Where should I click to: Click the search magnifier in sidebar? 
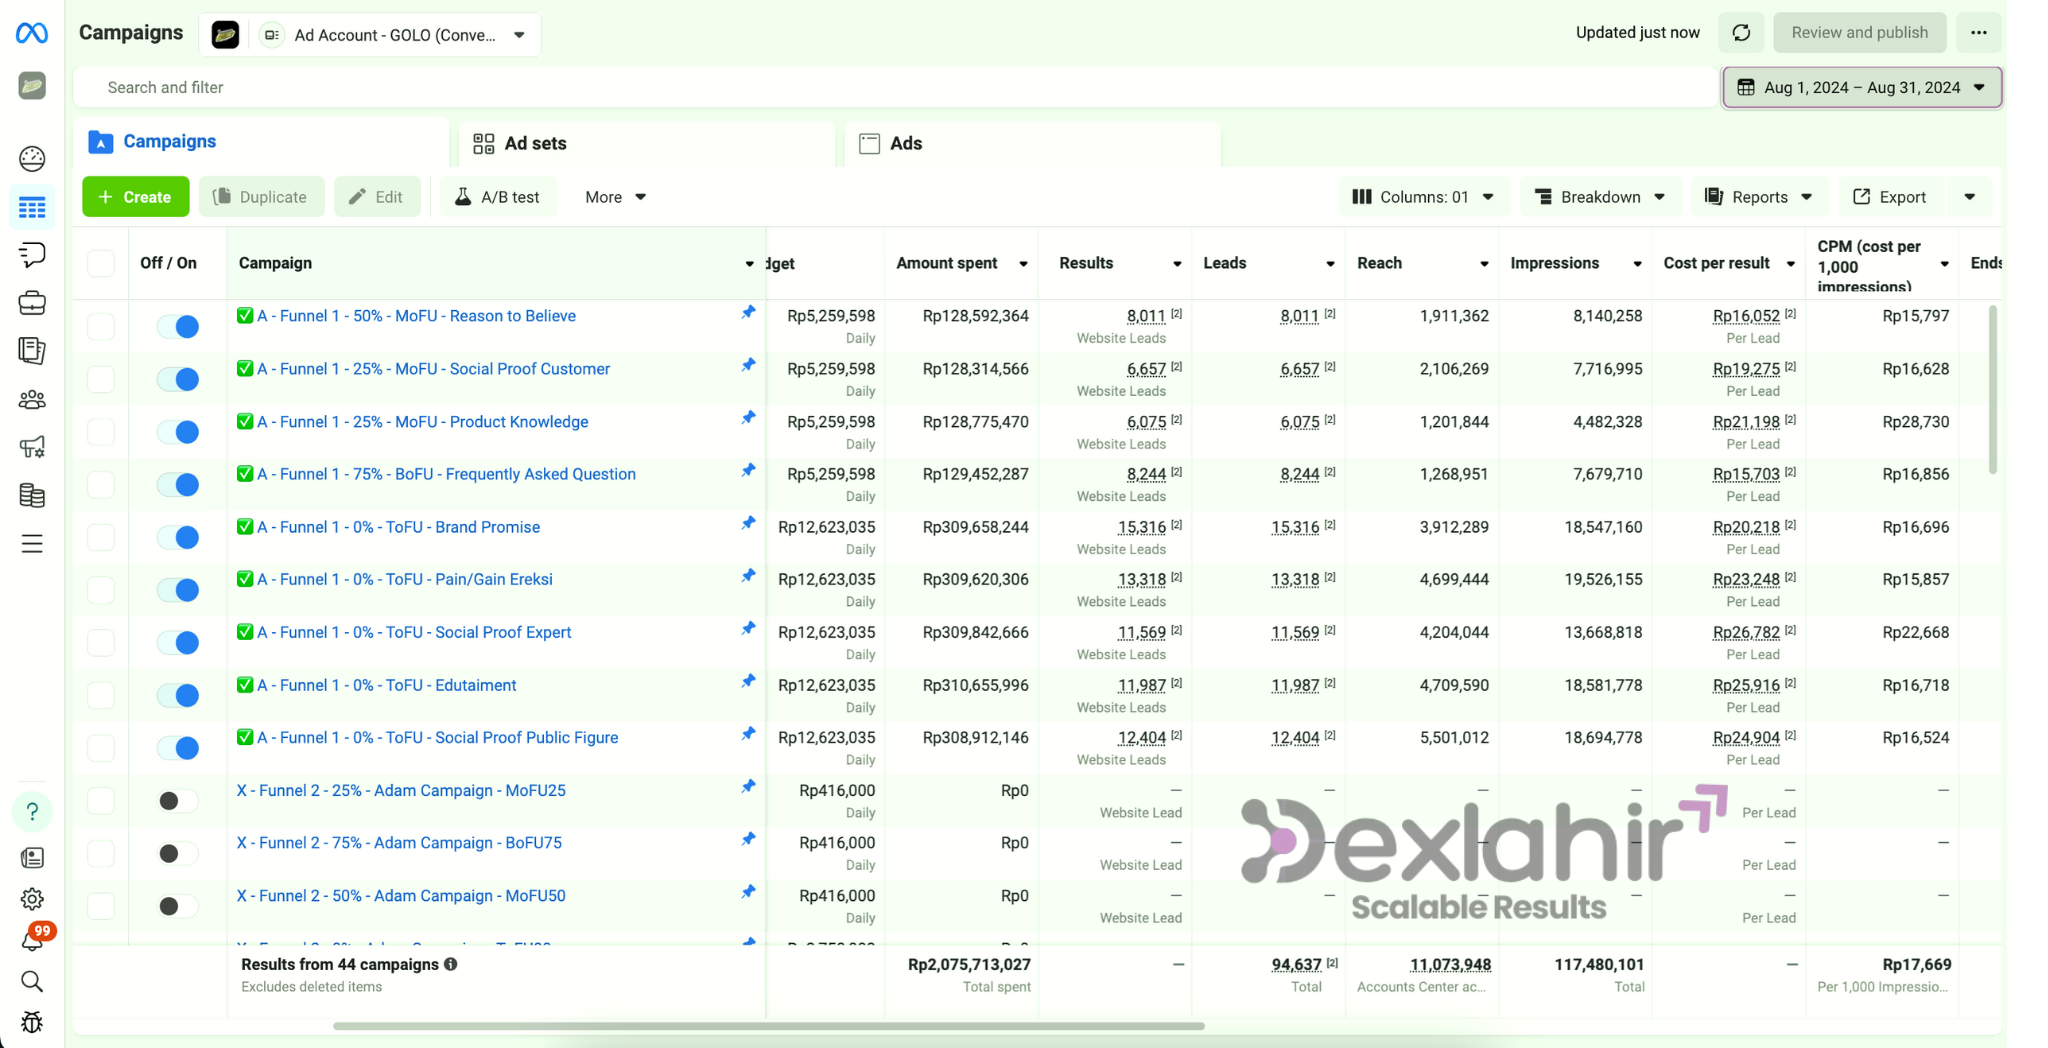pyautogui.click(x=32, y=981)
